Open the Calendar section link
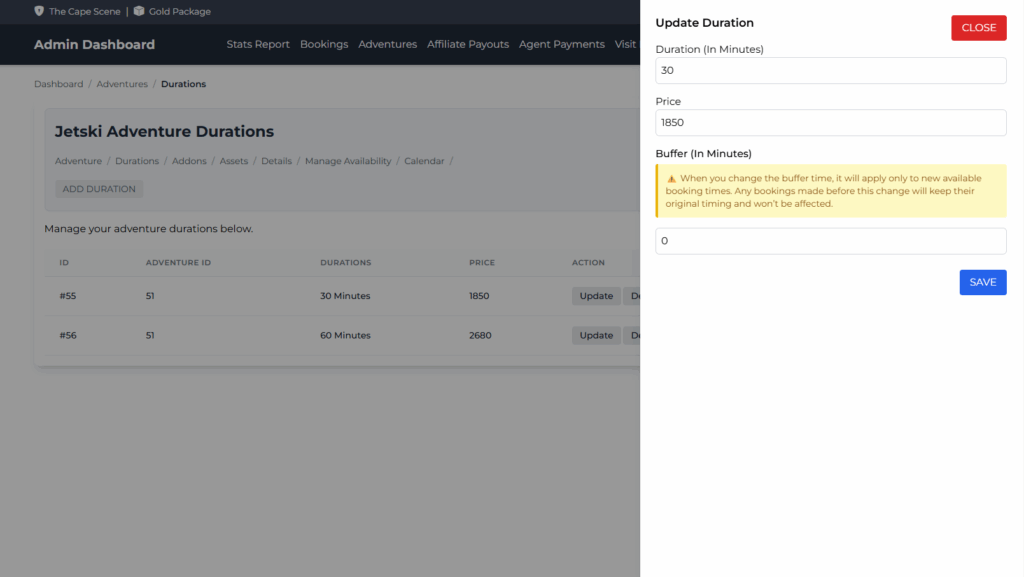 pyautogui.click(x=424, y=161)
